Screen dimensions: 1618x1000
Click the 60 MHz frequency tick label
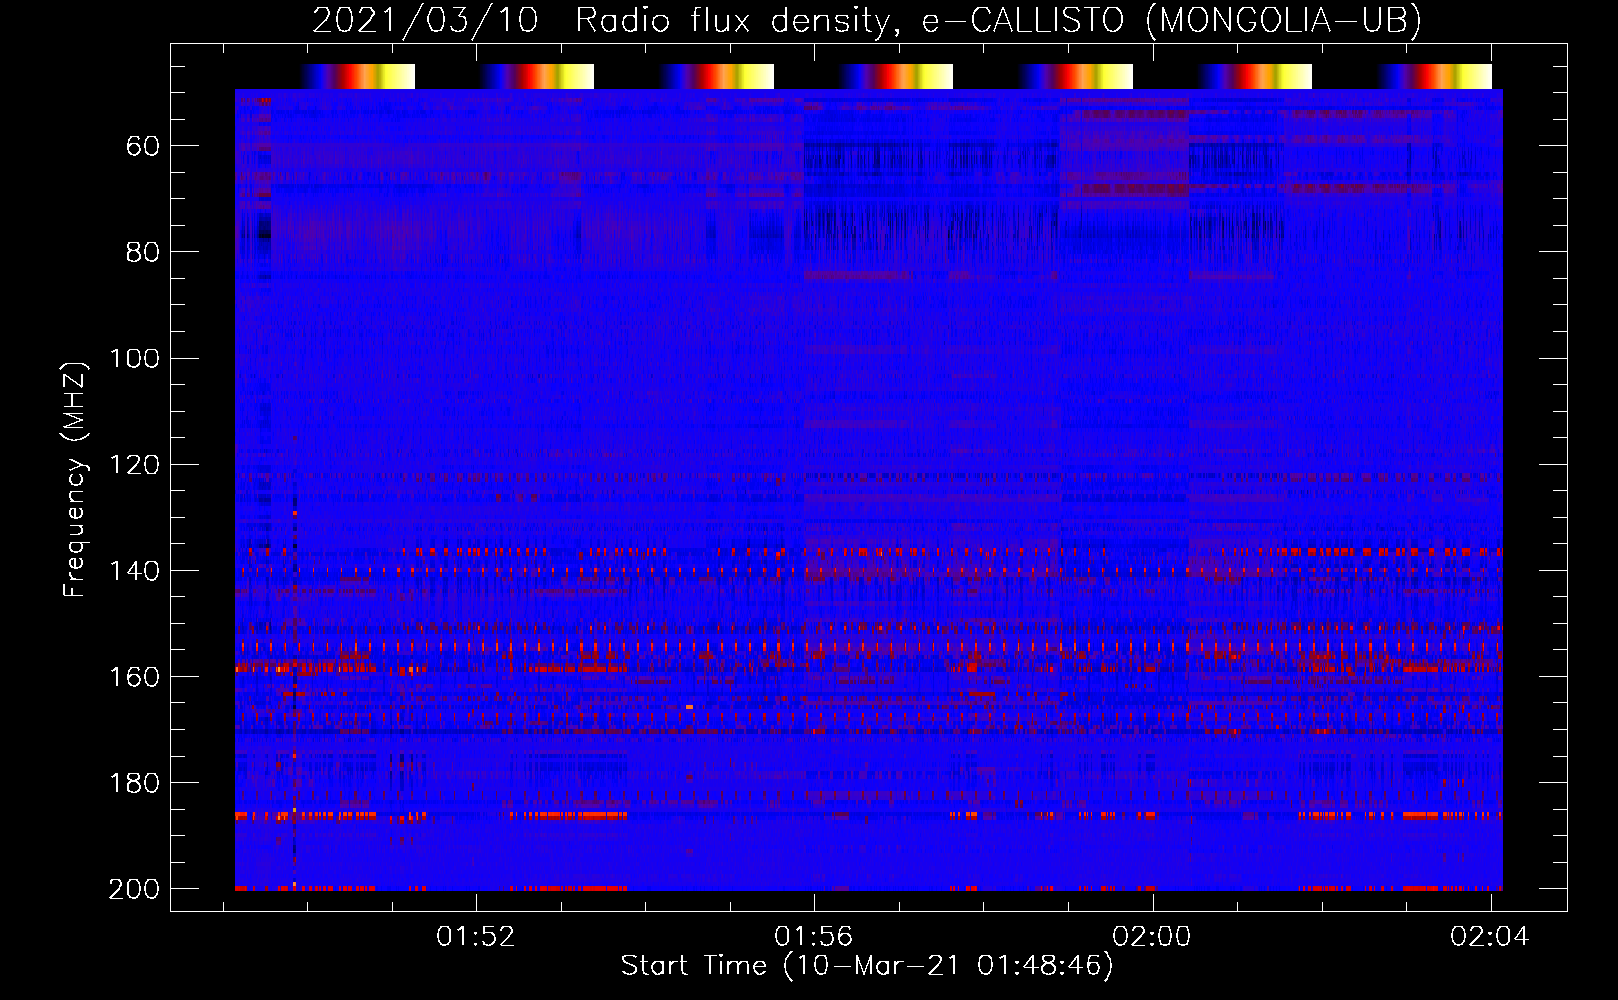[143, 146]
